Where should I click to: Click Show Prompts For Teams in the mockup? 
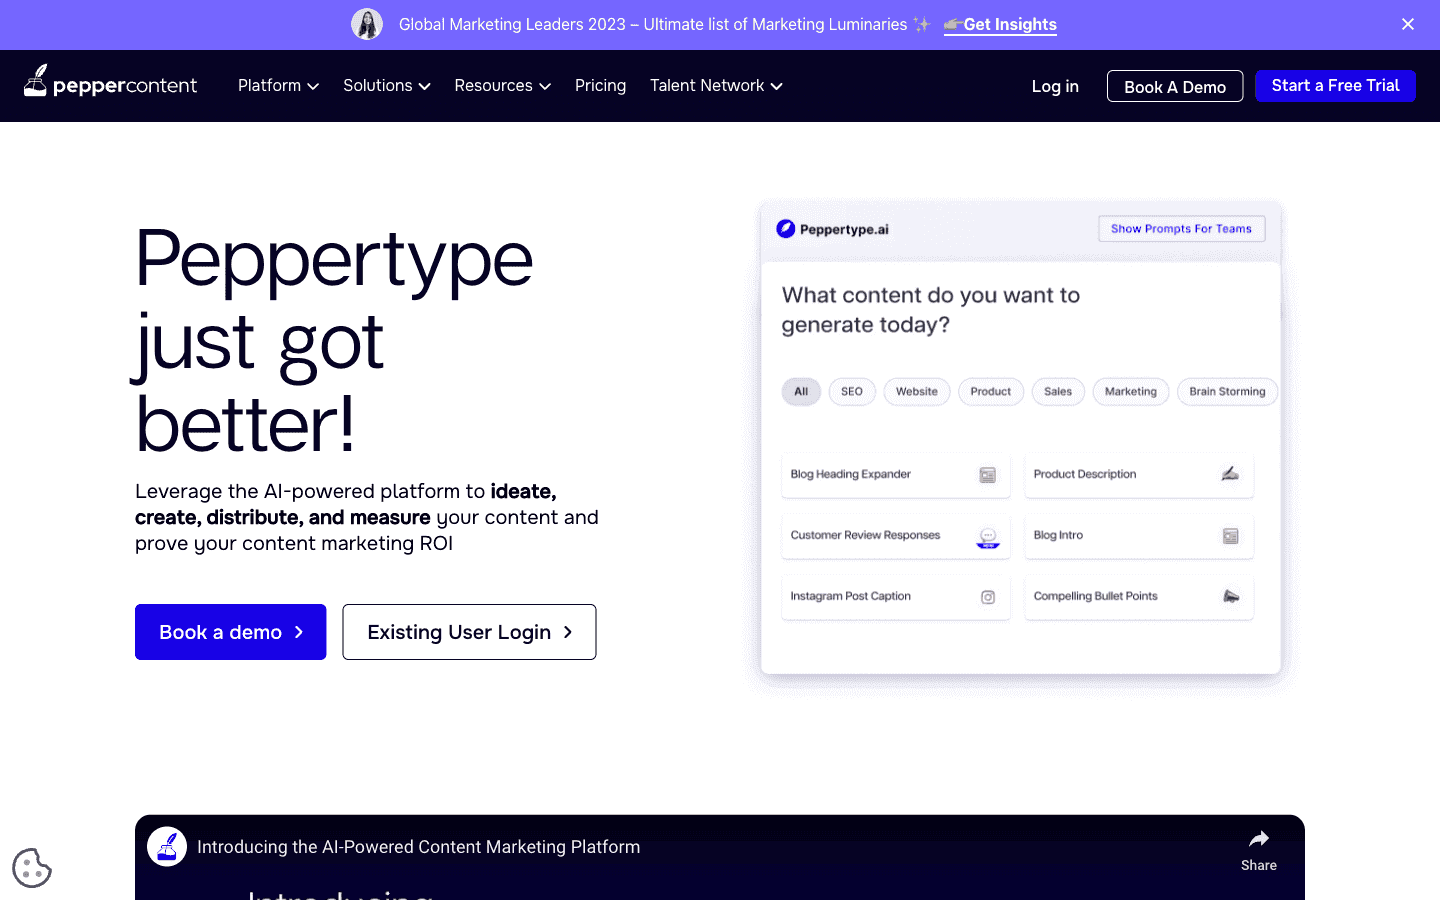(x=1181, y=228)
